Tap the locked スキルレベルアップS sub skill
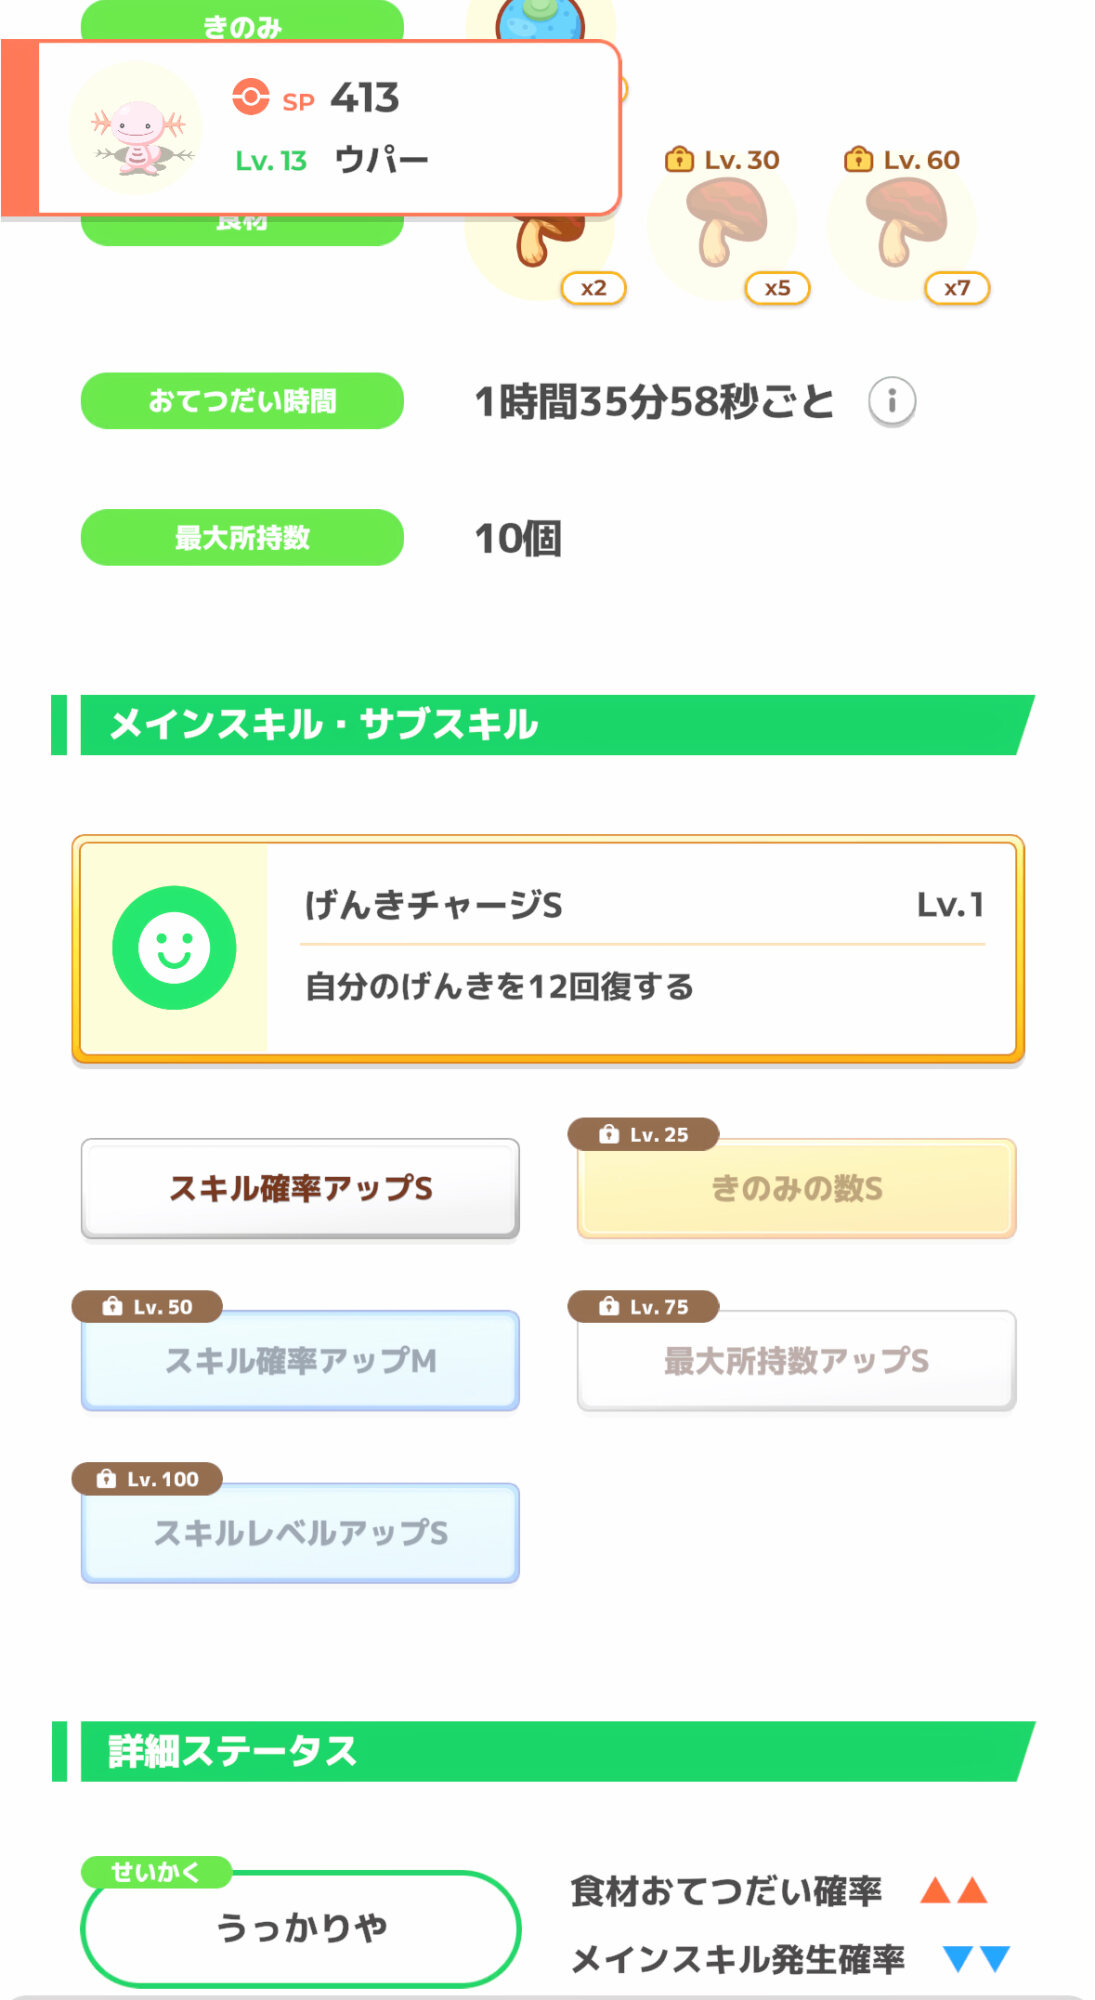Image resolution: width=1095 pixels, height=2000 pixels. point(300,1532)
